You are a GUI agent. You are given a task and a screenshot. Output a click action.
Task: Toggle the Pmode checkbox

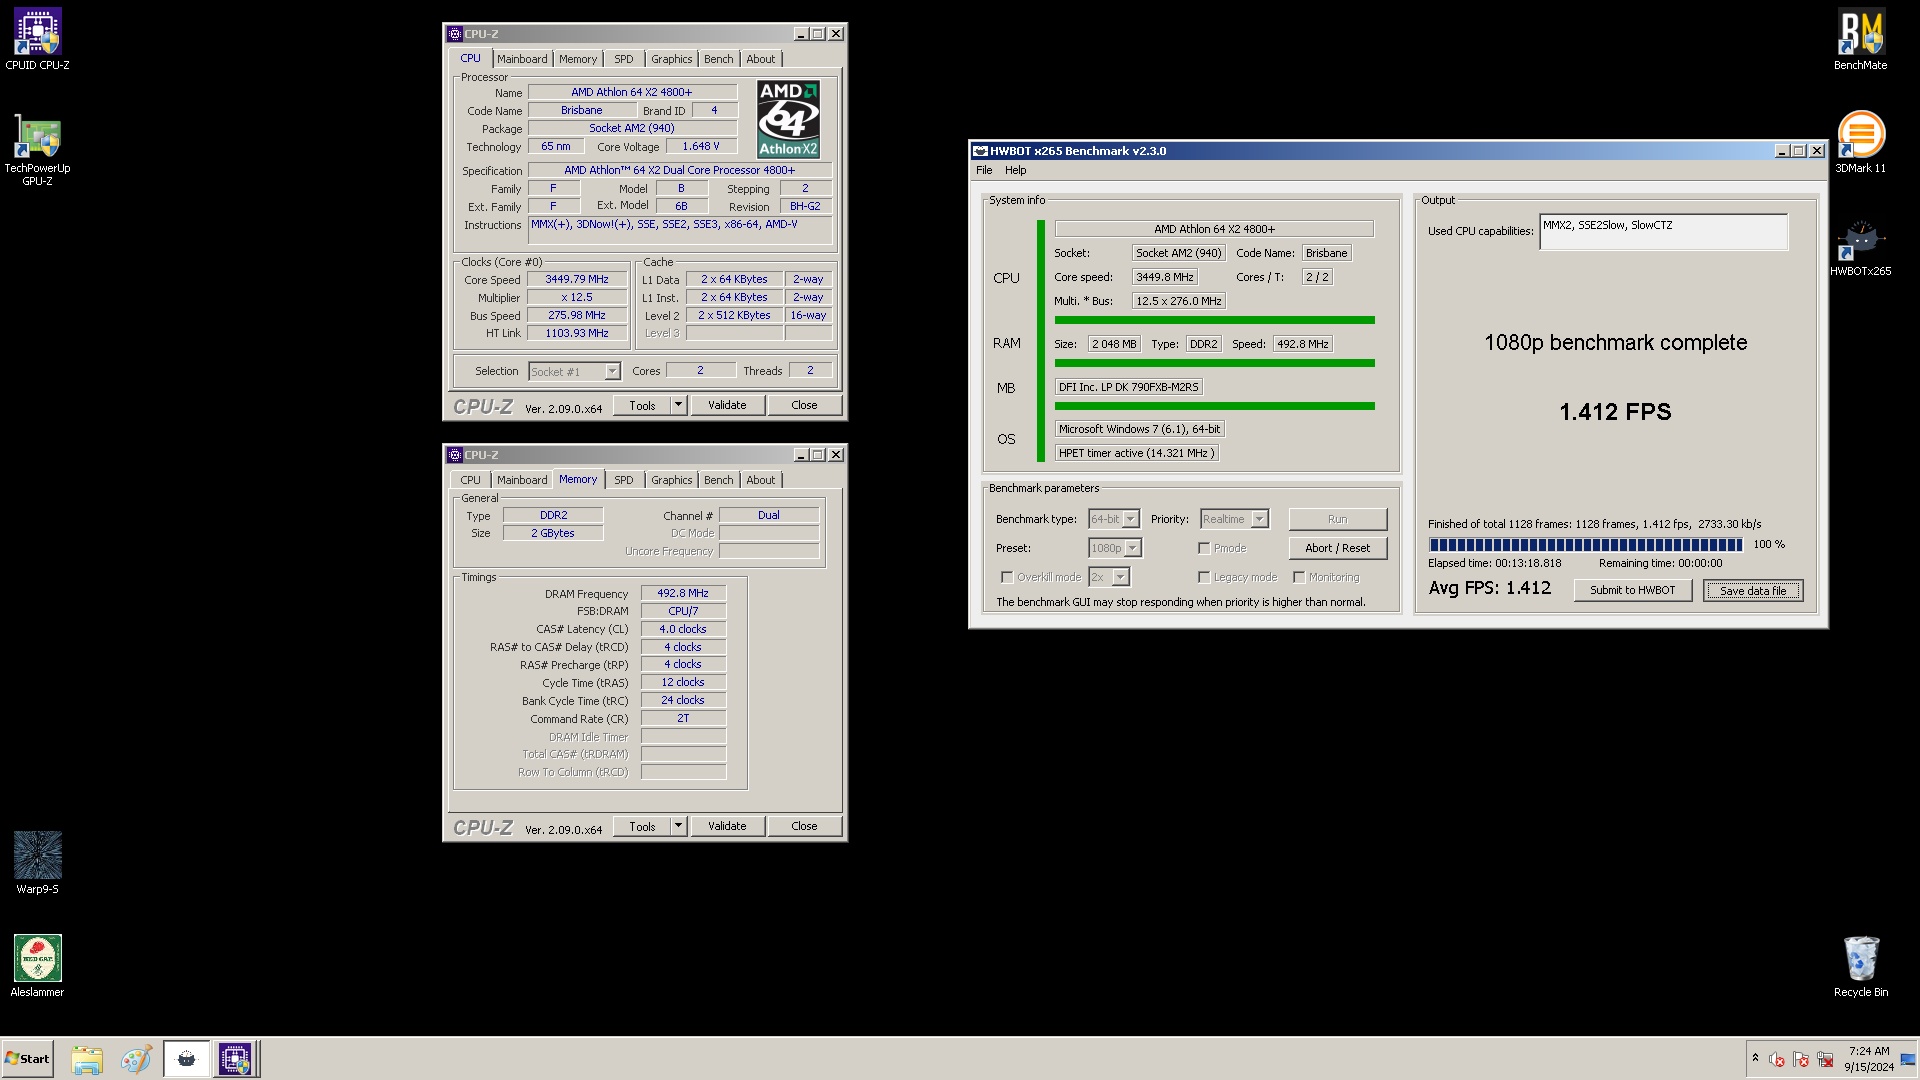coord(1204,548)
